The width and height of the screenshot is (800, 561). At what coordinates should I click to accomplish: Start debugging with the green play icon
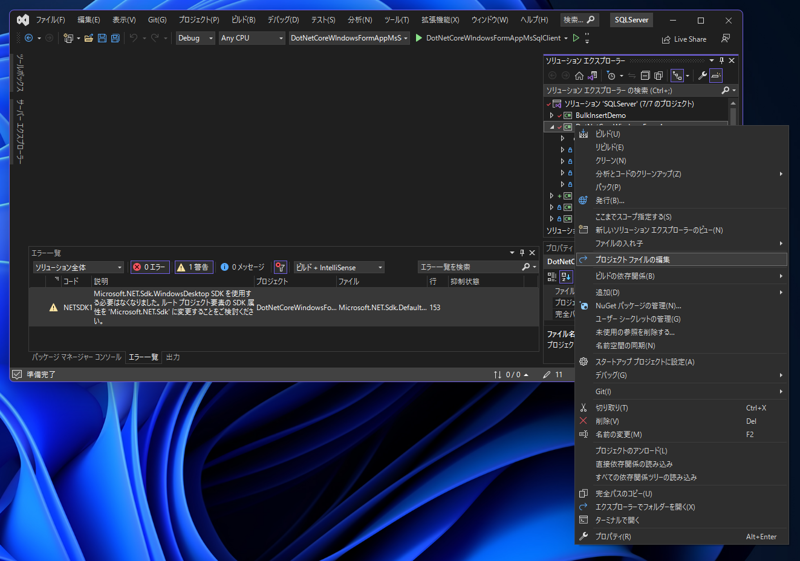click(x=418, y=38)
